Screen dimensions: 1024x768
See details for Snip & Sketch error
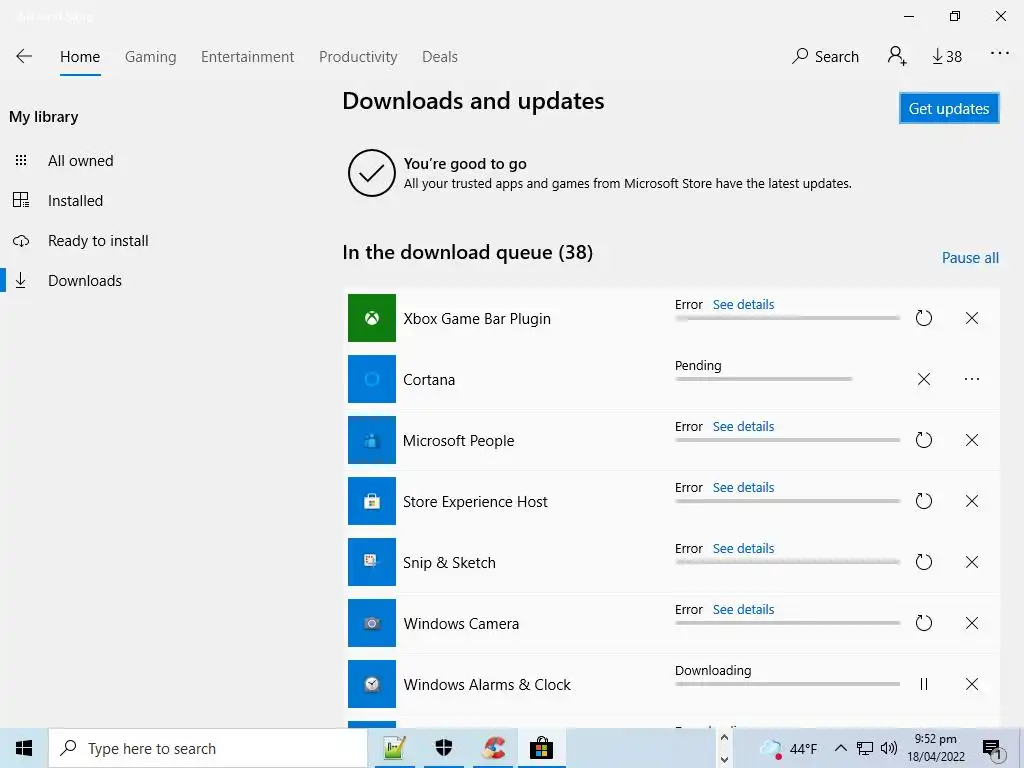pos(743,549)
